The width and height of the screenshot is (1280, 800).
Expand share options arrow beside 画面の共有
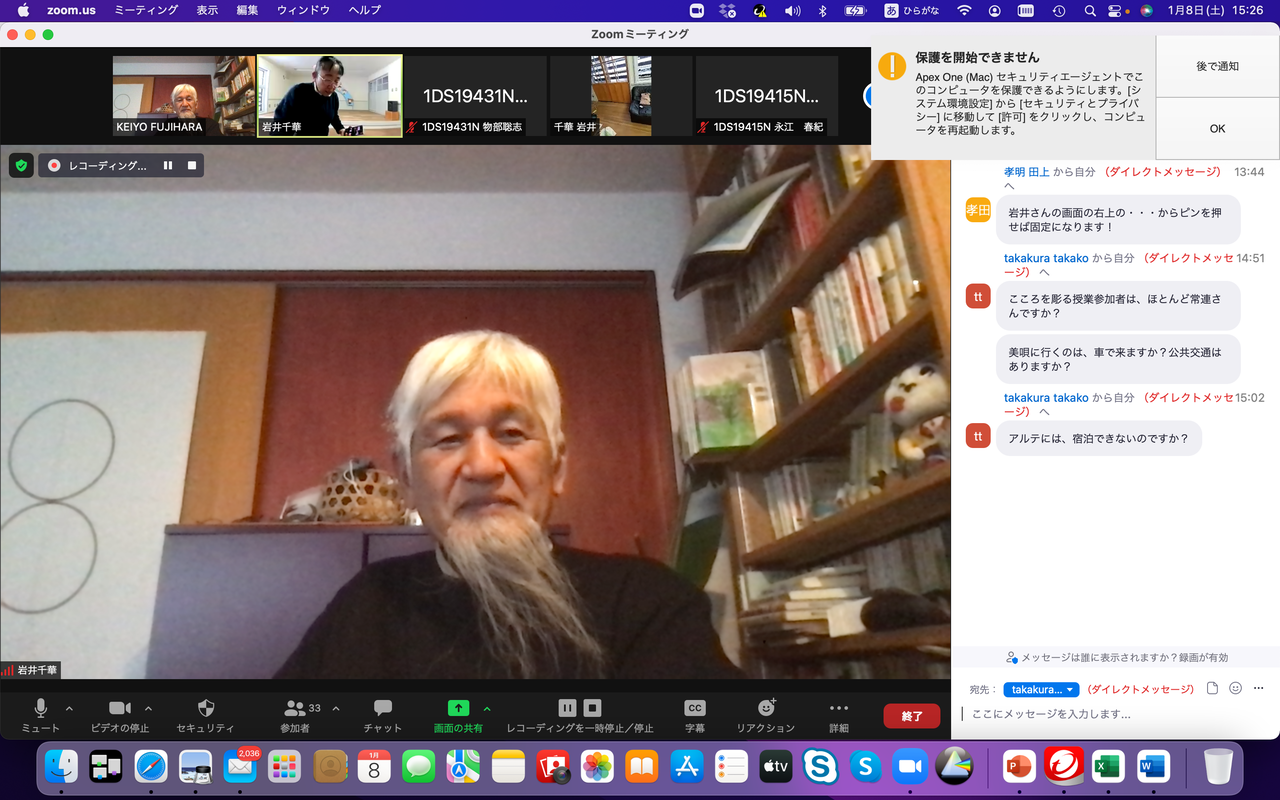click(487, 708)
